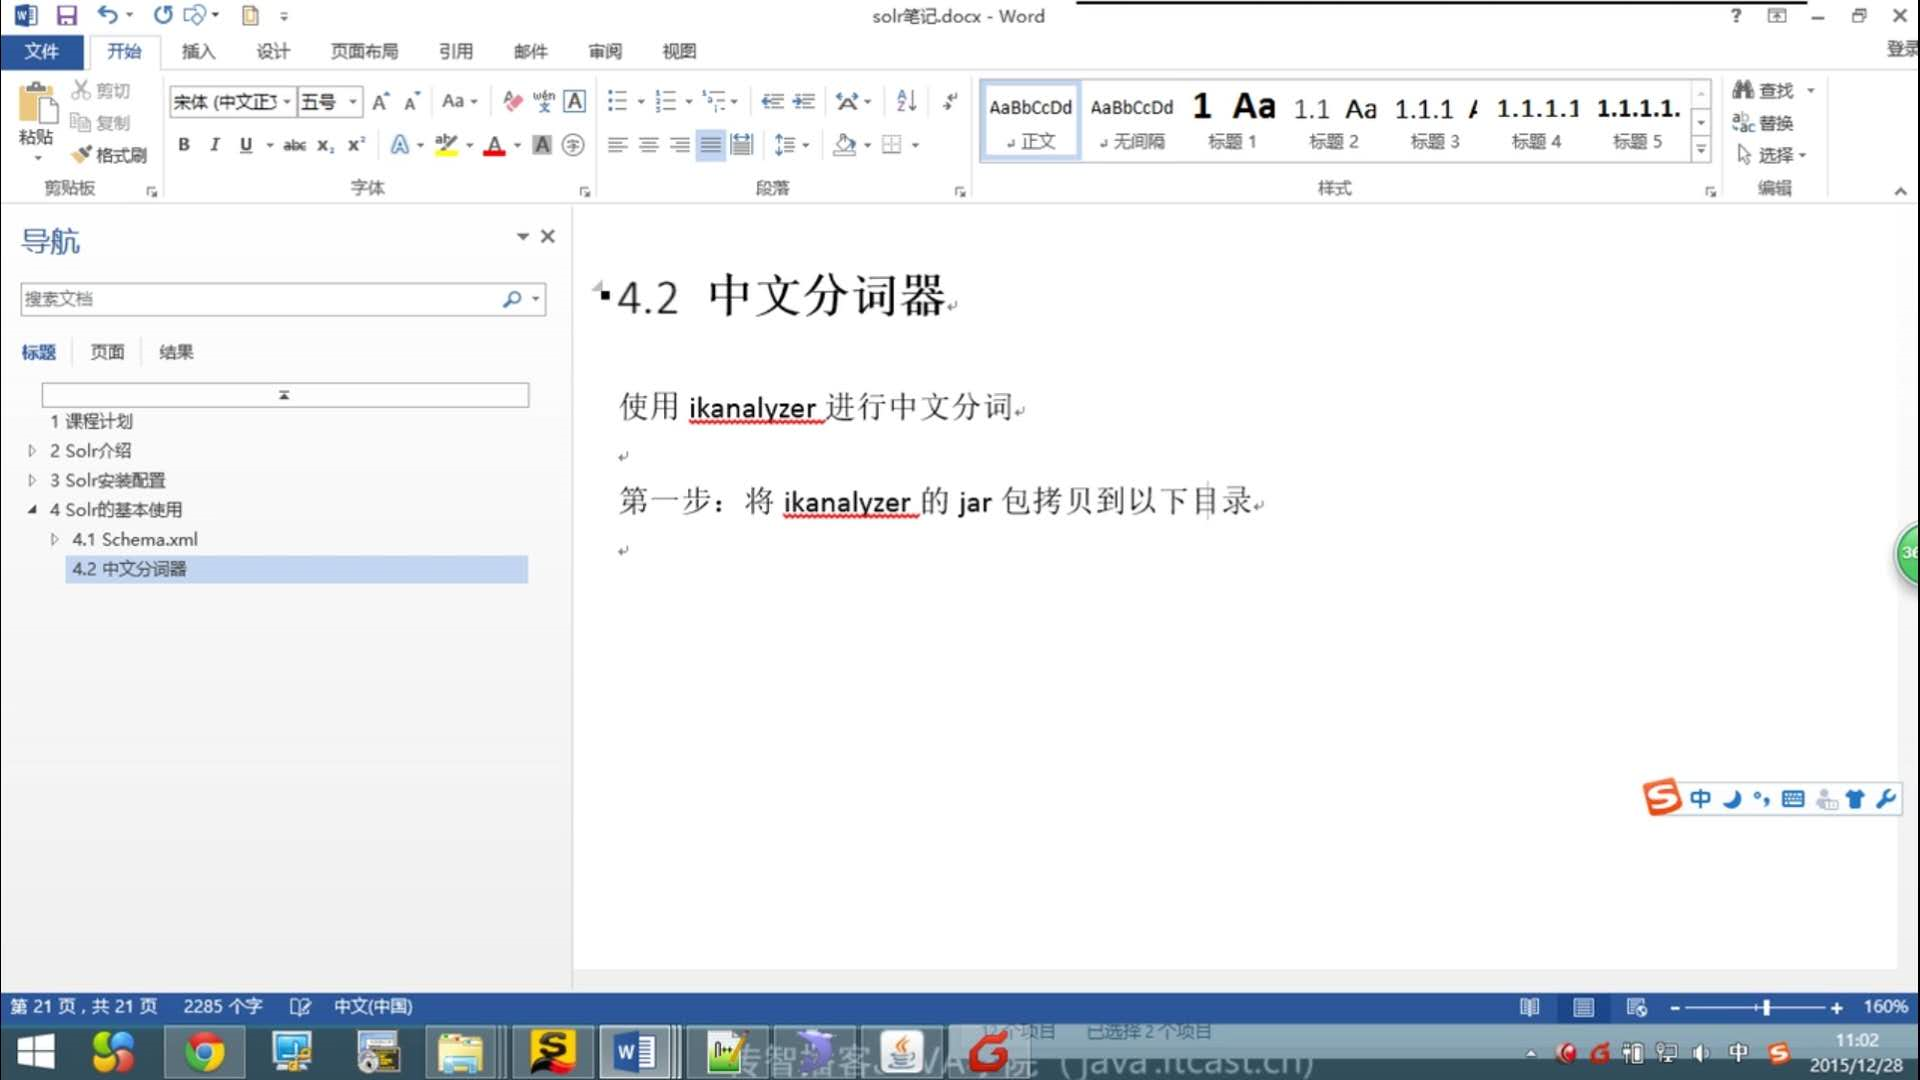
Task: Apply superscript formatting
Action: point(356,145)
